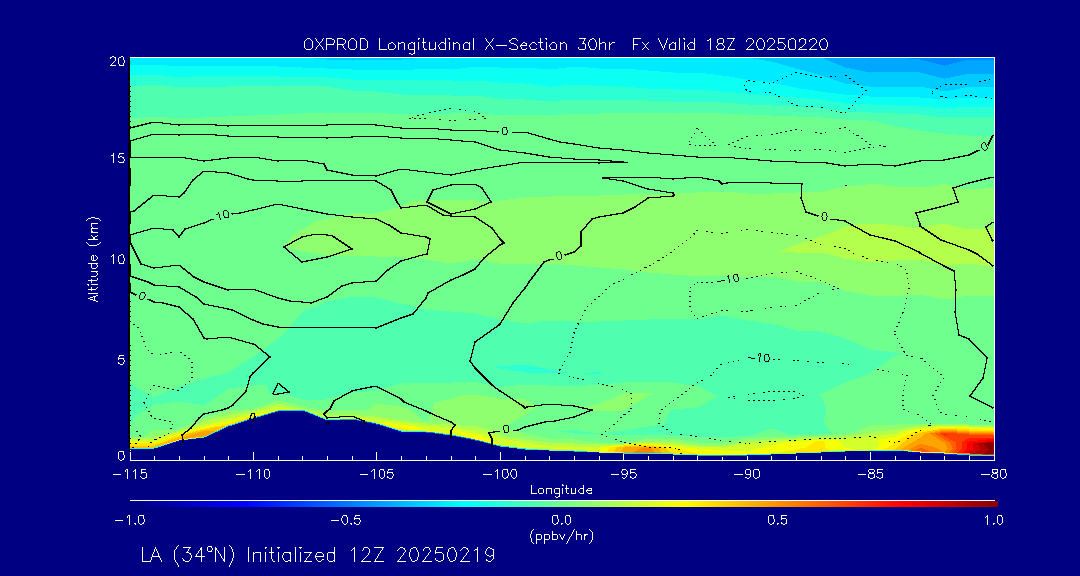Click longitude tick label -105
This screenshot has width=1080, height=576.
(377, 475)
